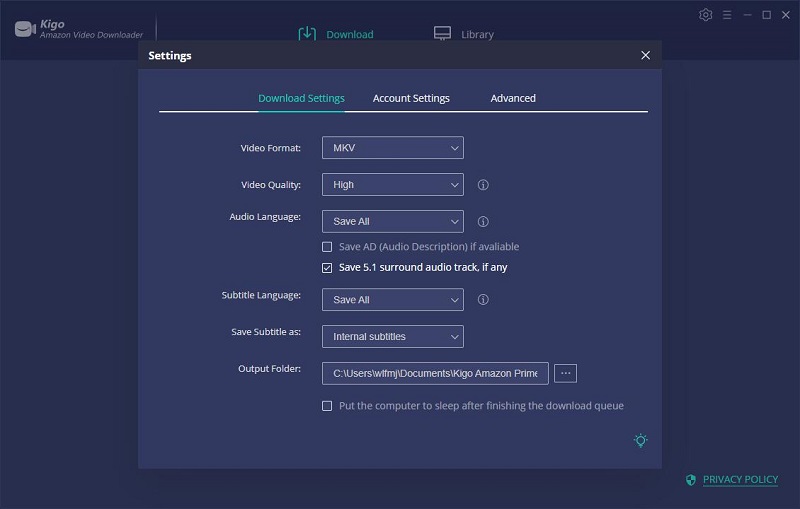
Task: Click the lightbulb tips icon
Action: [640, 441]
